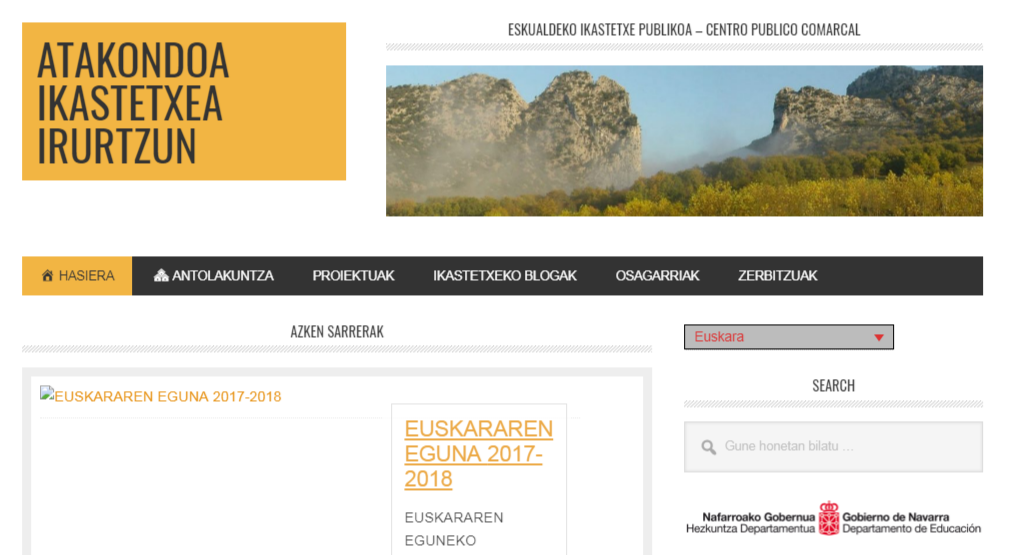Open the Zerbitzuak menu
Viewport: 1013px width, 555px height.
[x=778, y=276]
